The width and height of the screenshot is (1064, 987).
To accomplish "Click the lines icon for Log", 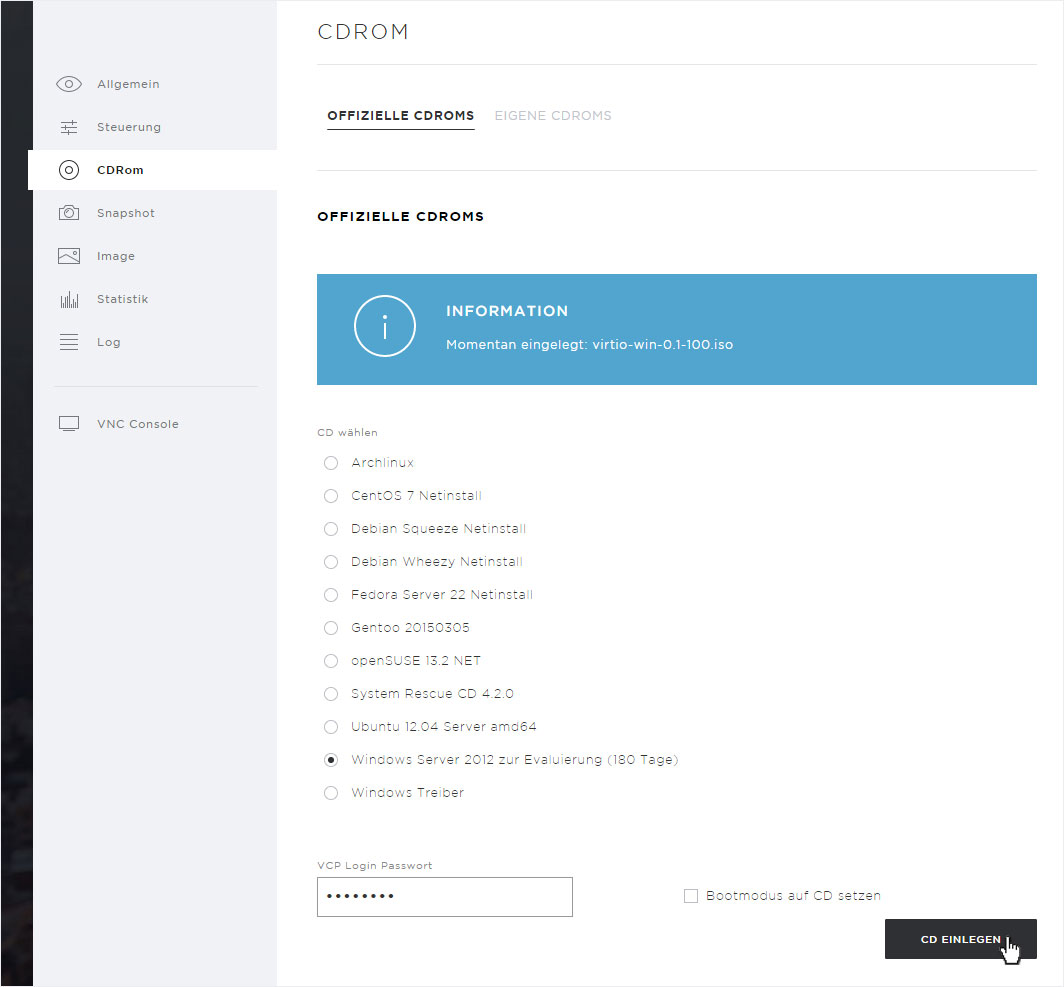I will [x=68, y=342].
